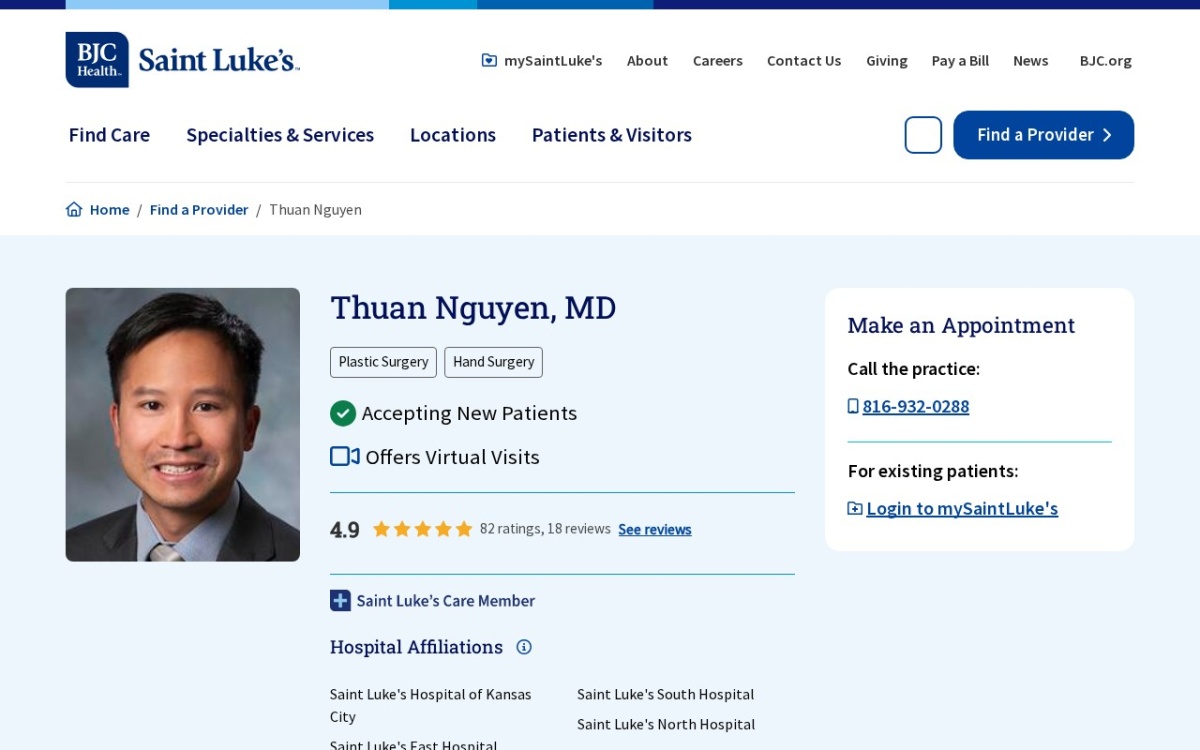Click Accepting New Patients text
The height and width of the screenshot is (750, 1200).
tap(469, 413)
